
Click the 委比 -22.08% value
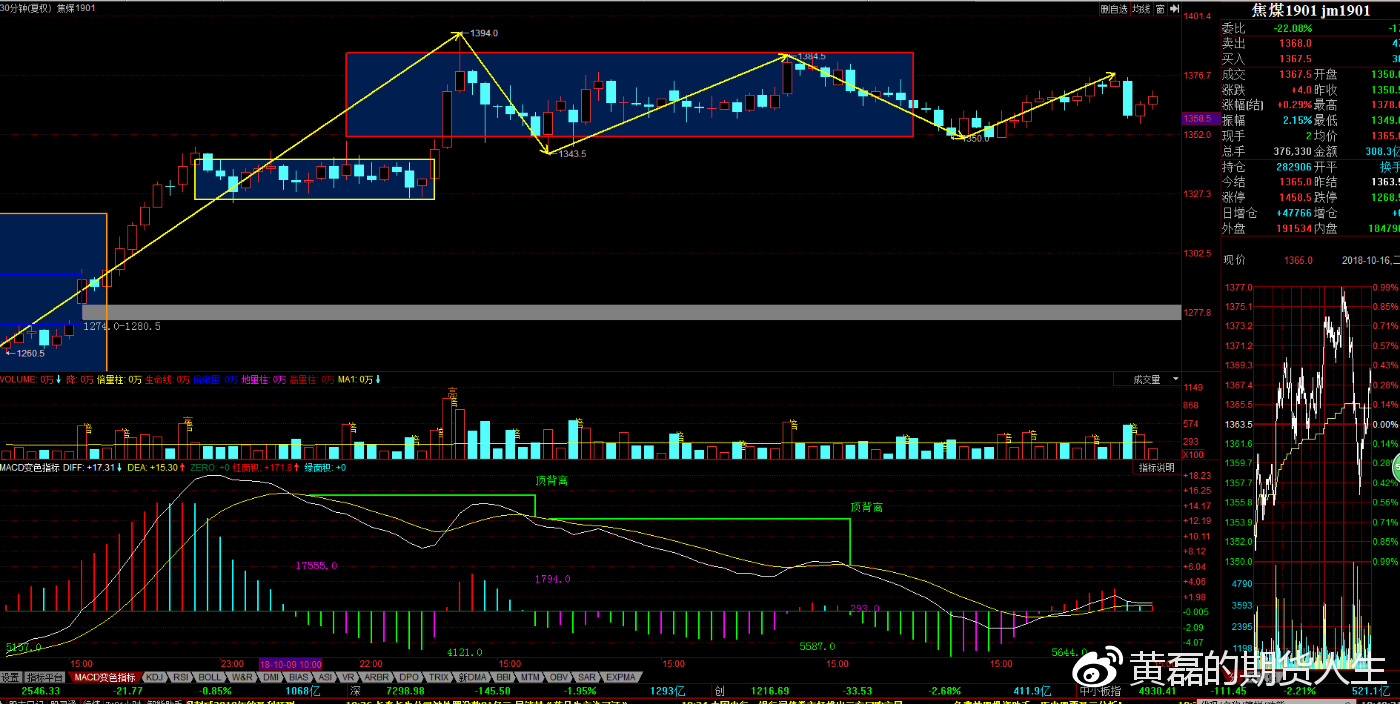tap(1294, 28)
